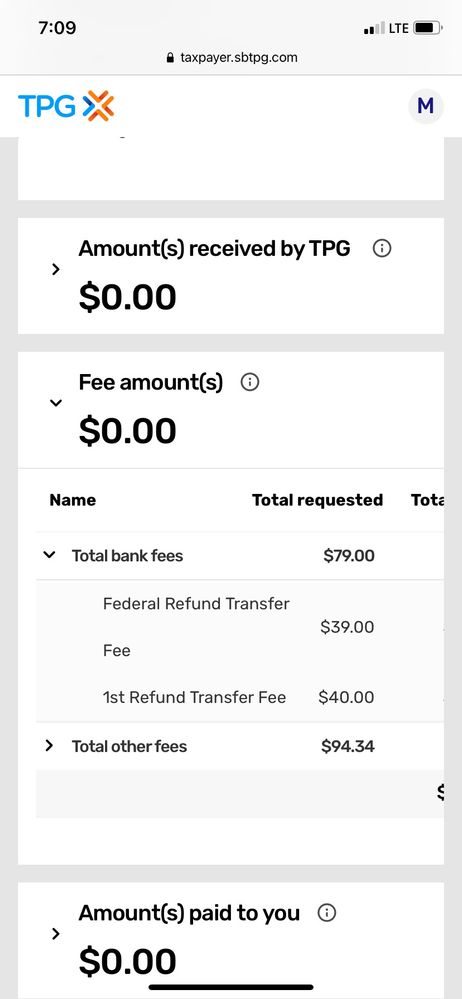The image size is (462, 999).
Task: Show info for Amount(s) received by TPG
Action: tap(381, 248)
